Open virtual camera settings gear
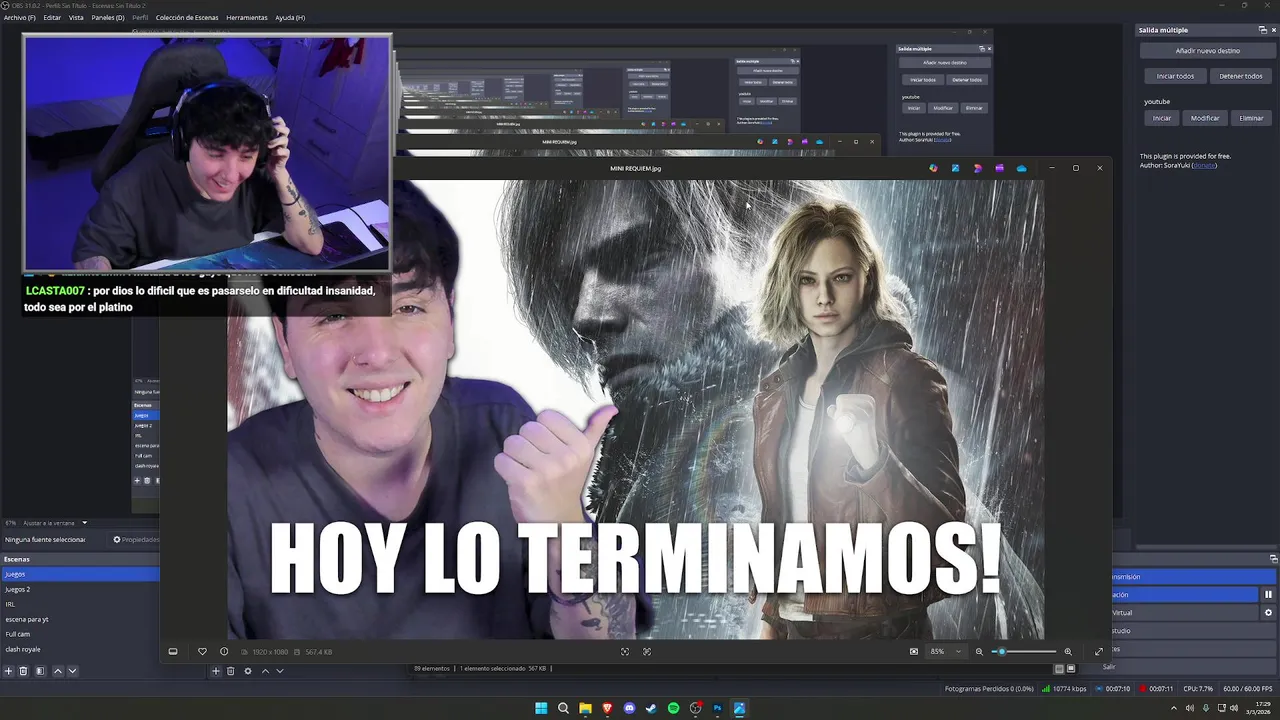1280x720 pixels. [x=1268, y=613]
